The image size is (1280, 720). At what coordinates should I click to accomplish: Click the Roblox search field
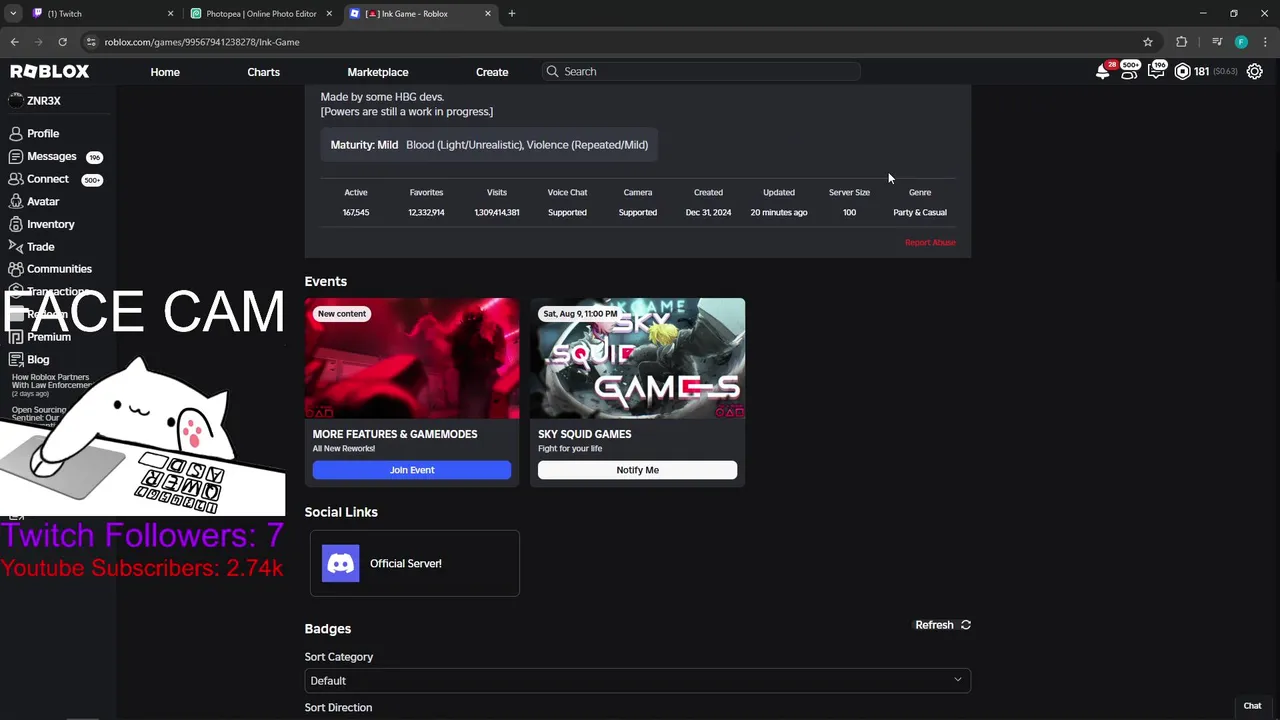pyautogui.click(x=700, y=72)
